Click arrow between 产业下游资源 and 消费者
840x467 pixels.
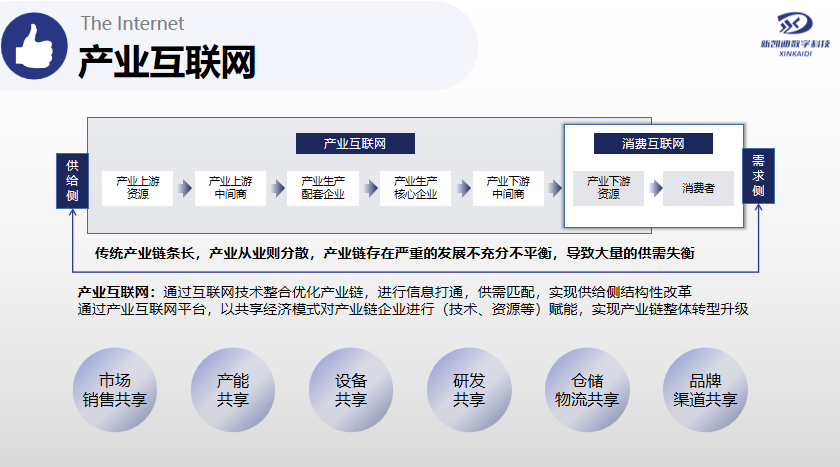(655, 188)
